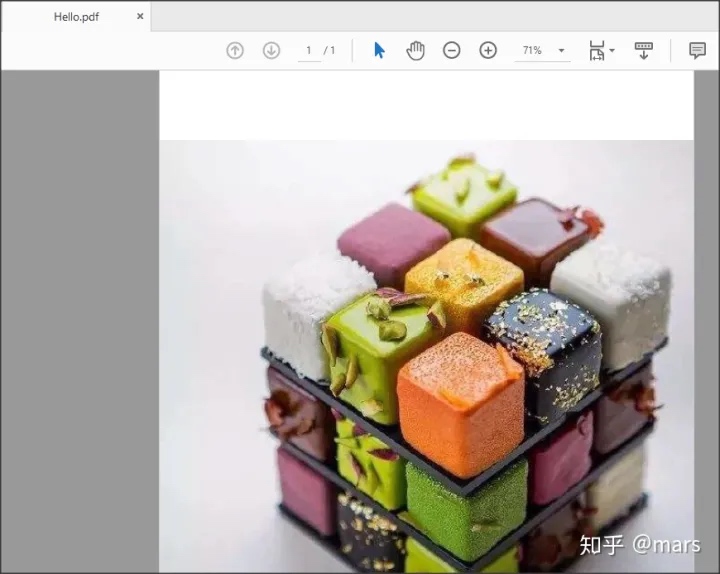The height and width of the screenshot is (574, 720).
Task: Click the fit page width icon
Action: click(597, 50)
